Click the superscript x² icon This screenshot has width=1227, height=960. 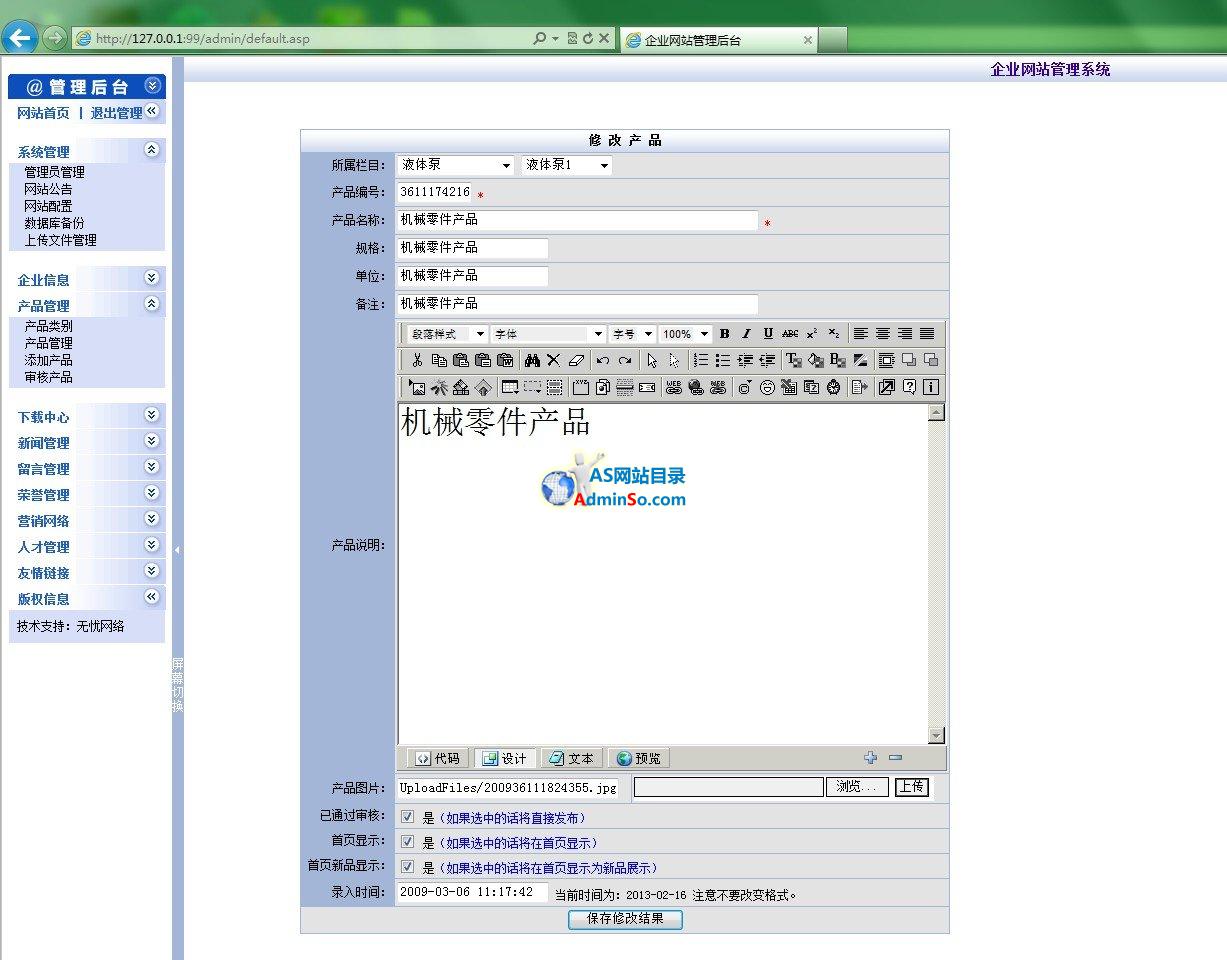pyautogui.click(x=812, y=334)
